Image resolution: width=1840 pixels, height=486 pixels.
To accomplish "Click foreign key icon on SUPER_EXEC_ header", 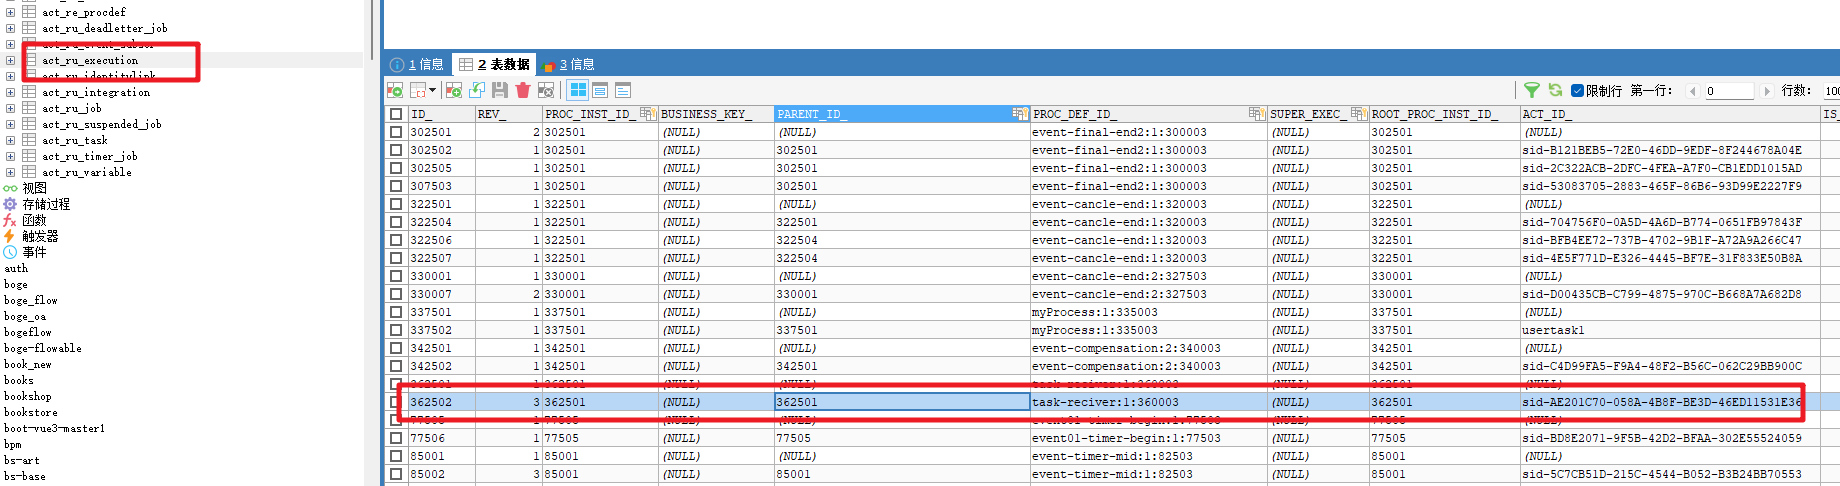I will (x=1358, y=114).
